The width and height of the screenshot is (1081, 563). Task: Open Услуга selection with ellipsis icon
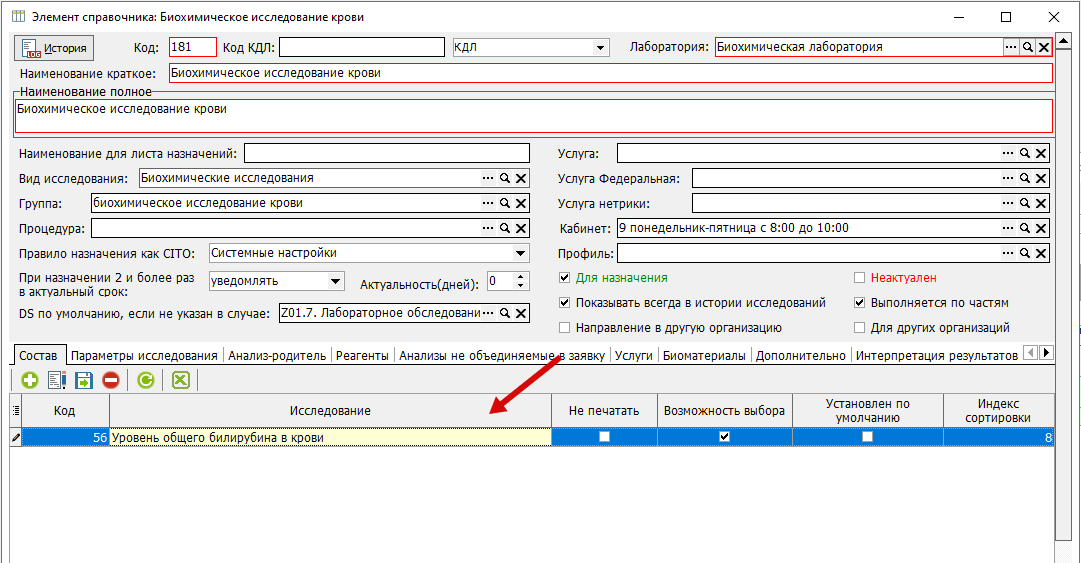tap(1008, 153)
